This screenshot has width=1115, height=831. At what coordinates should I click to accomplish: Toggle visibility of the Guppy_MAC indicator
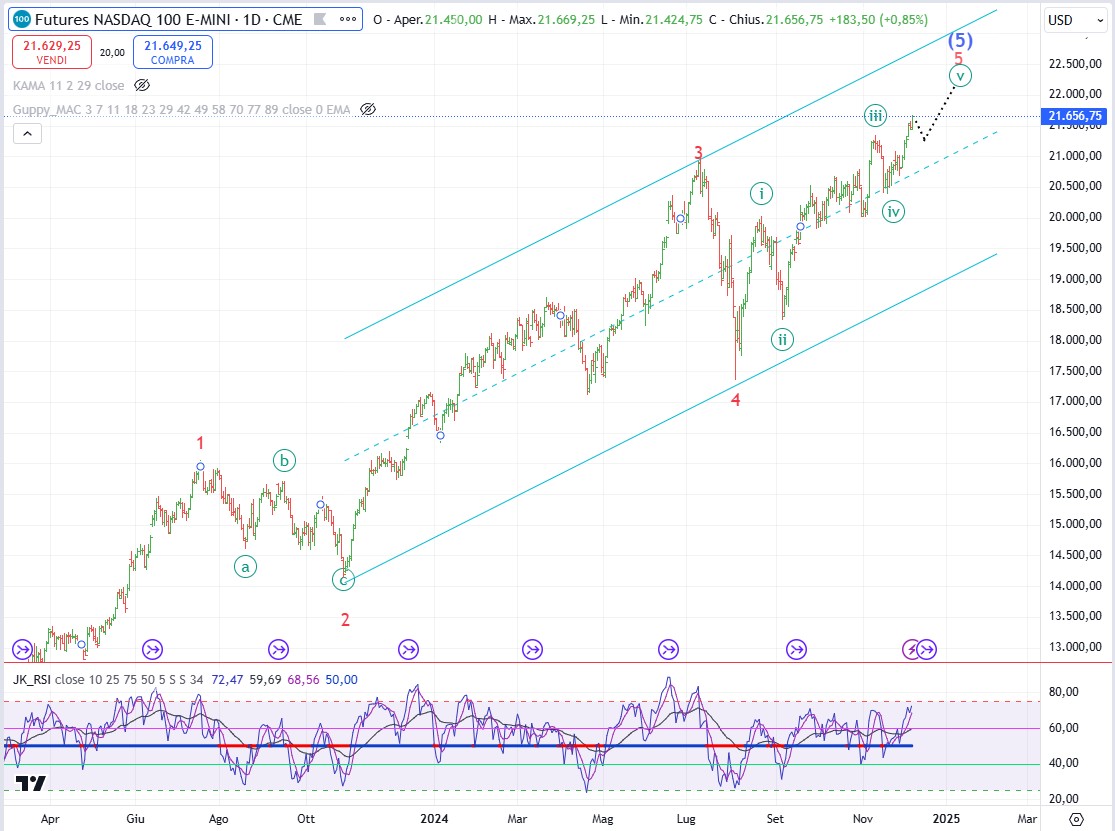point(368,109)
